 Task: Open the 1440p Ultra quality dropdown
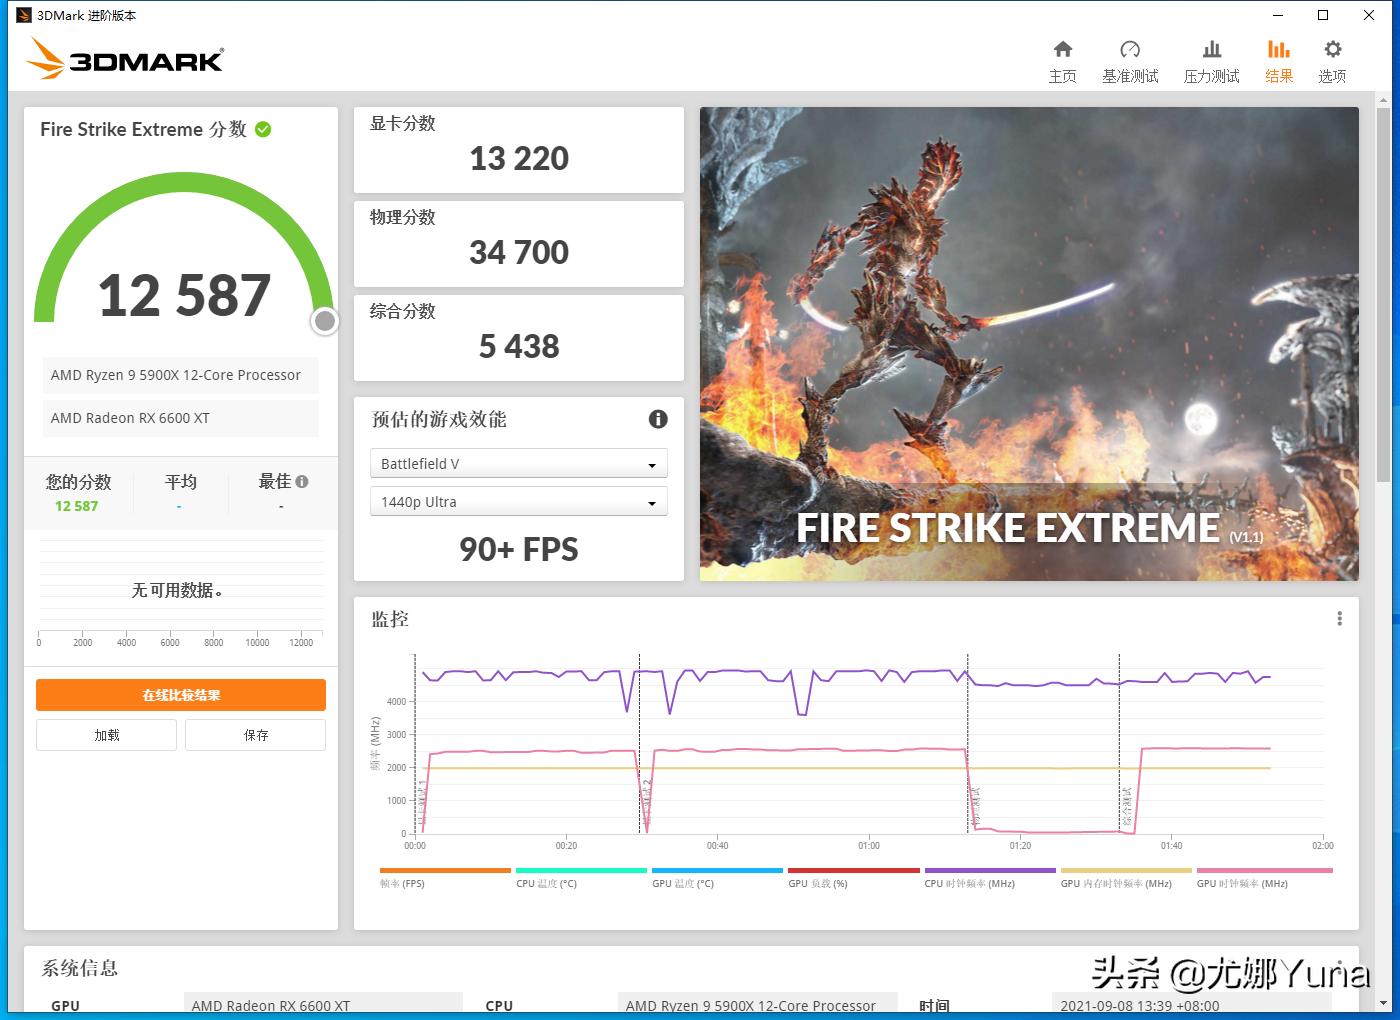pyautogui.click(x=518, y=501)
